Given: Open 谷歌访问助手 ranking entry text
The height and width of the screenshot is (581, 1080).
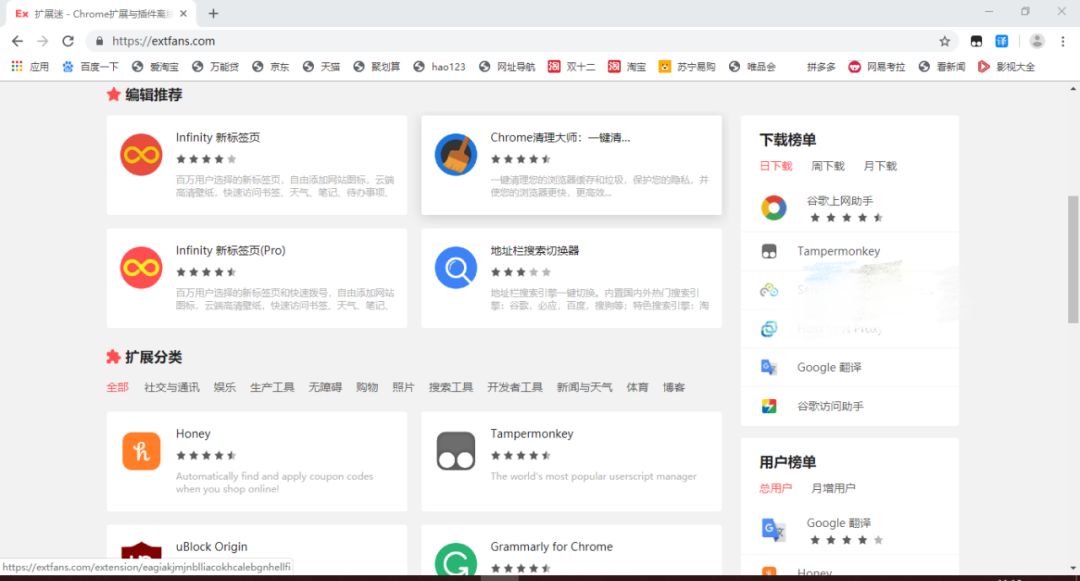Looking at the screenshot, I should 830,406.
